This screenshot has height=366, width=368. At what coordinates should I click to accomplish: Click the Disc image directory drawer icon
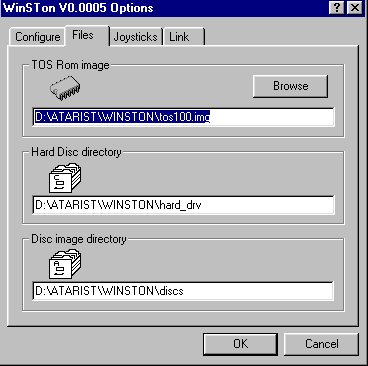[65, 264]
